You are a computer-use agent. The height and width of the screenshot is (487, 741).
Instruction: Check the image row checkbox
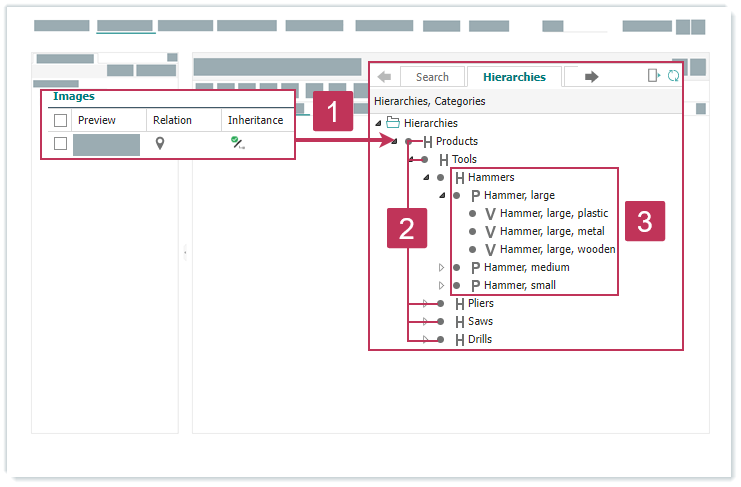(61, 144)
